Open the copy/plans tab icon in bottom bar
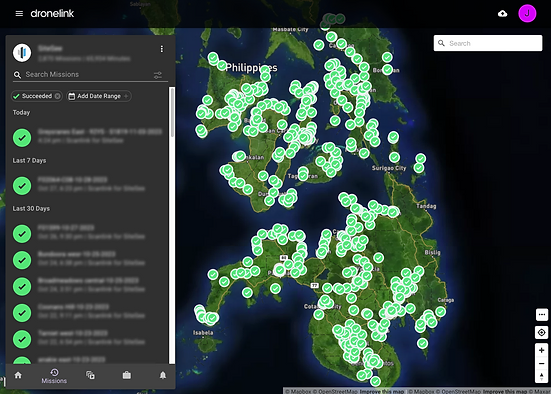This screenshot has width=551, height=394. (90, 375)
